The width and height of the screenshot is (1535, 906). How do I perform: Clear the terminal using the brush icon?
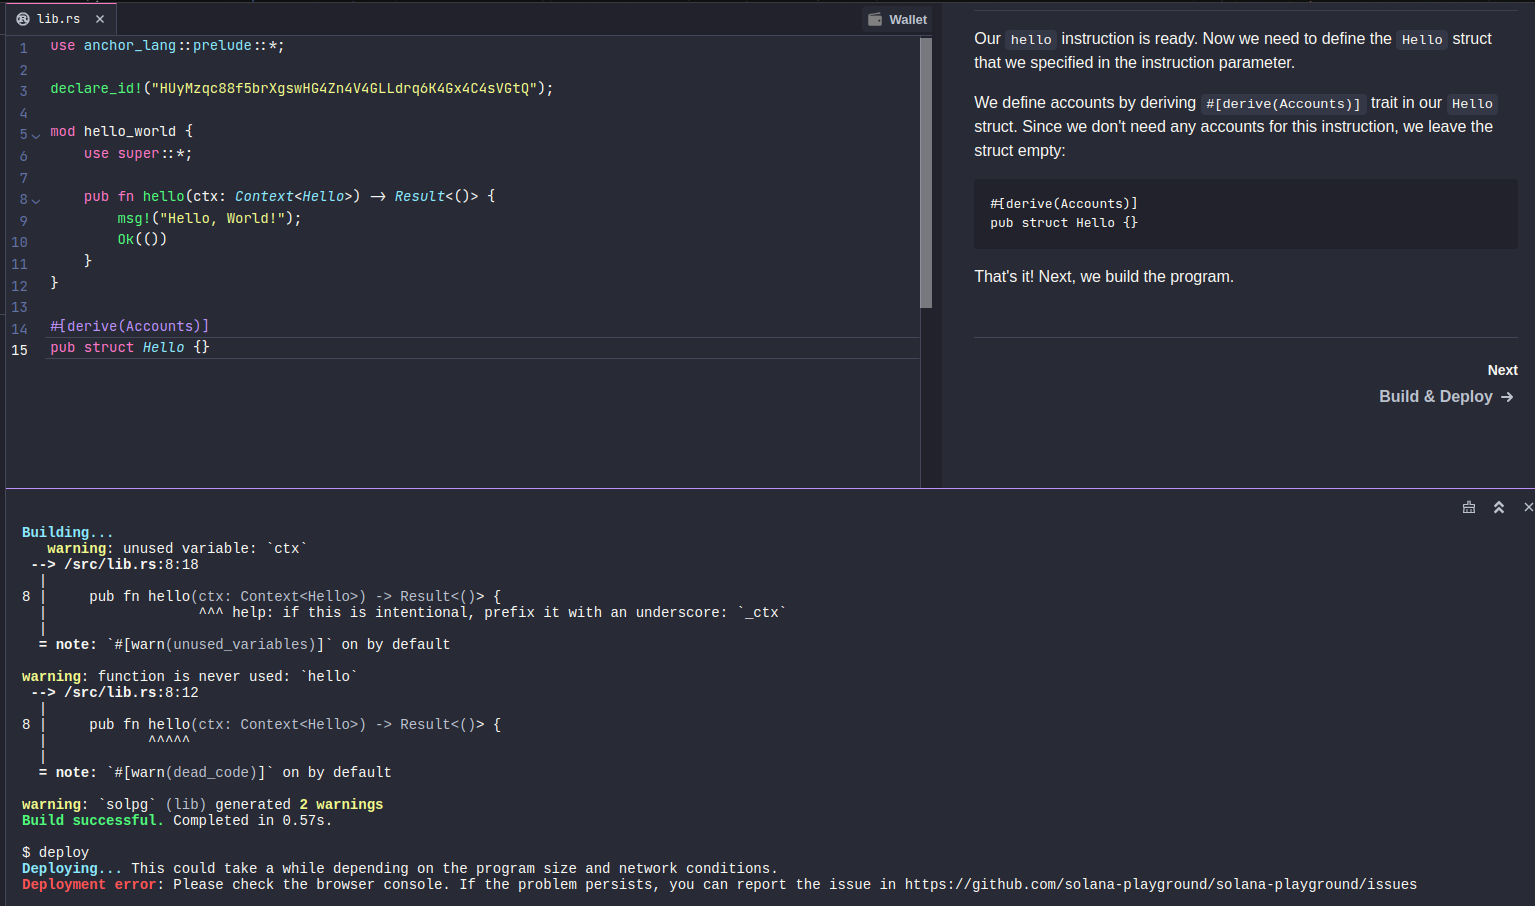(x=1468, y=507)
